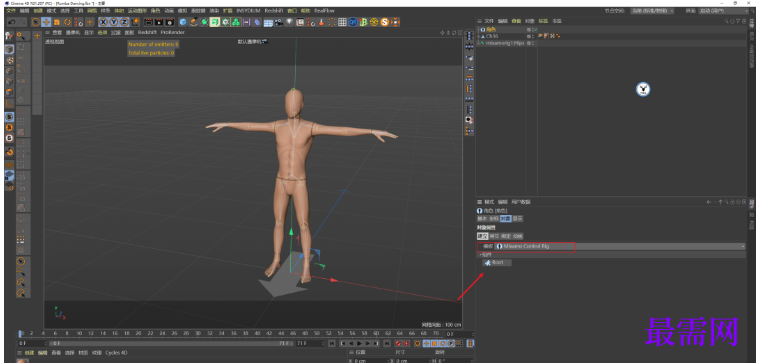Select Ch36 object in Object Manager

coord(492,36)
